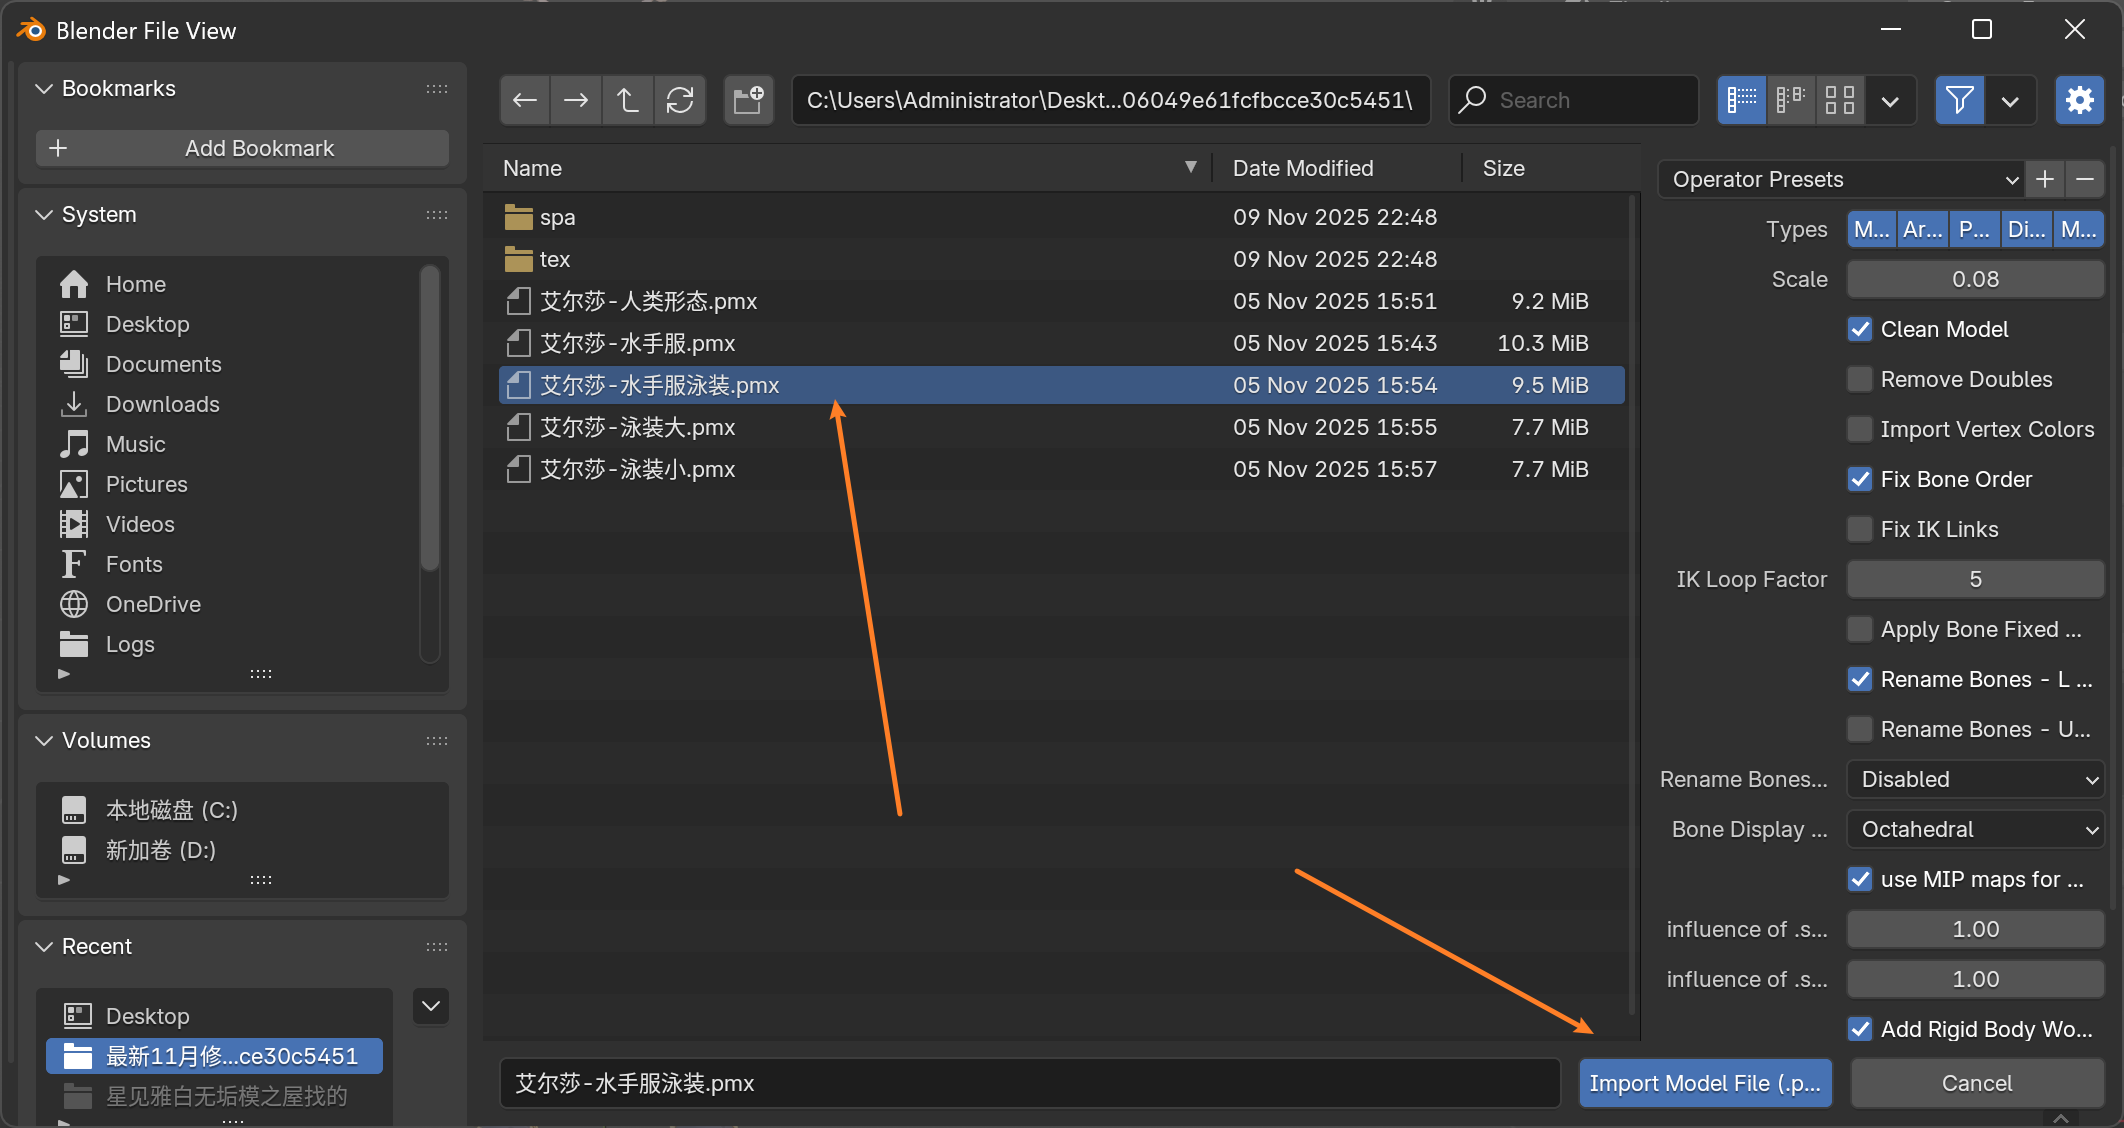Click the back navigation arrow
Screen dimensions: 2124x1128
pos(525,100)
